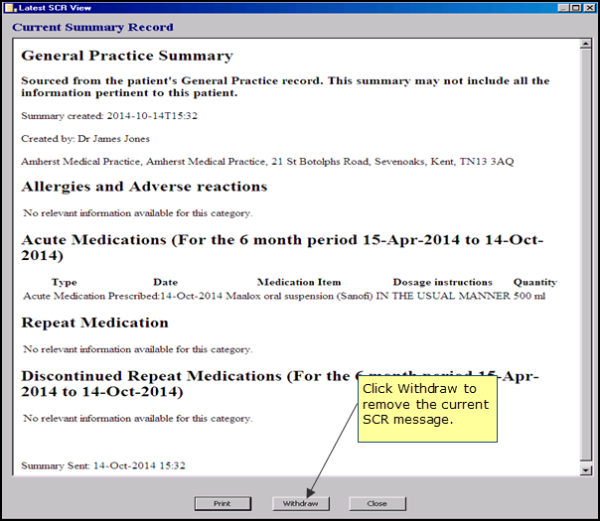Click the General Practice Summary heading
The height and width of the screenshot is (521, 600).
(127, 56)
